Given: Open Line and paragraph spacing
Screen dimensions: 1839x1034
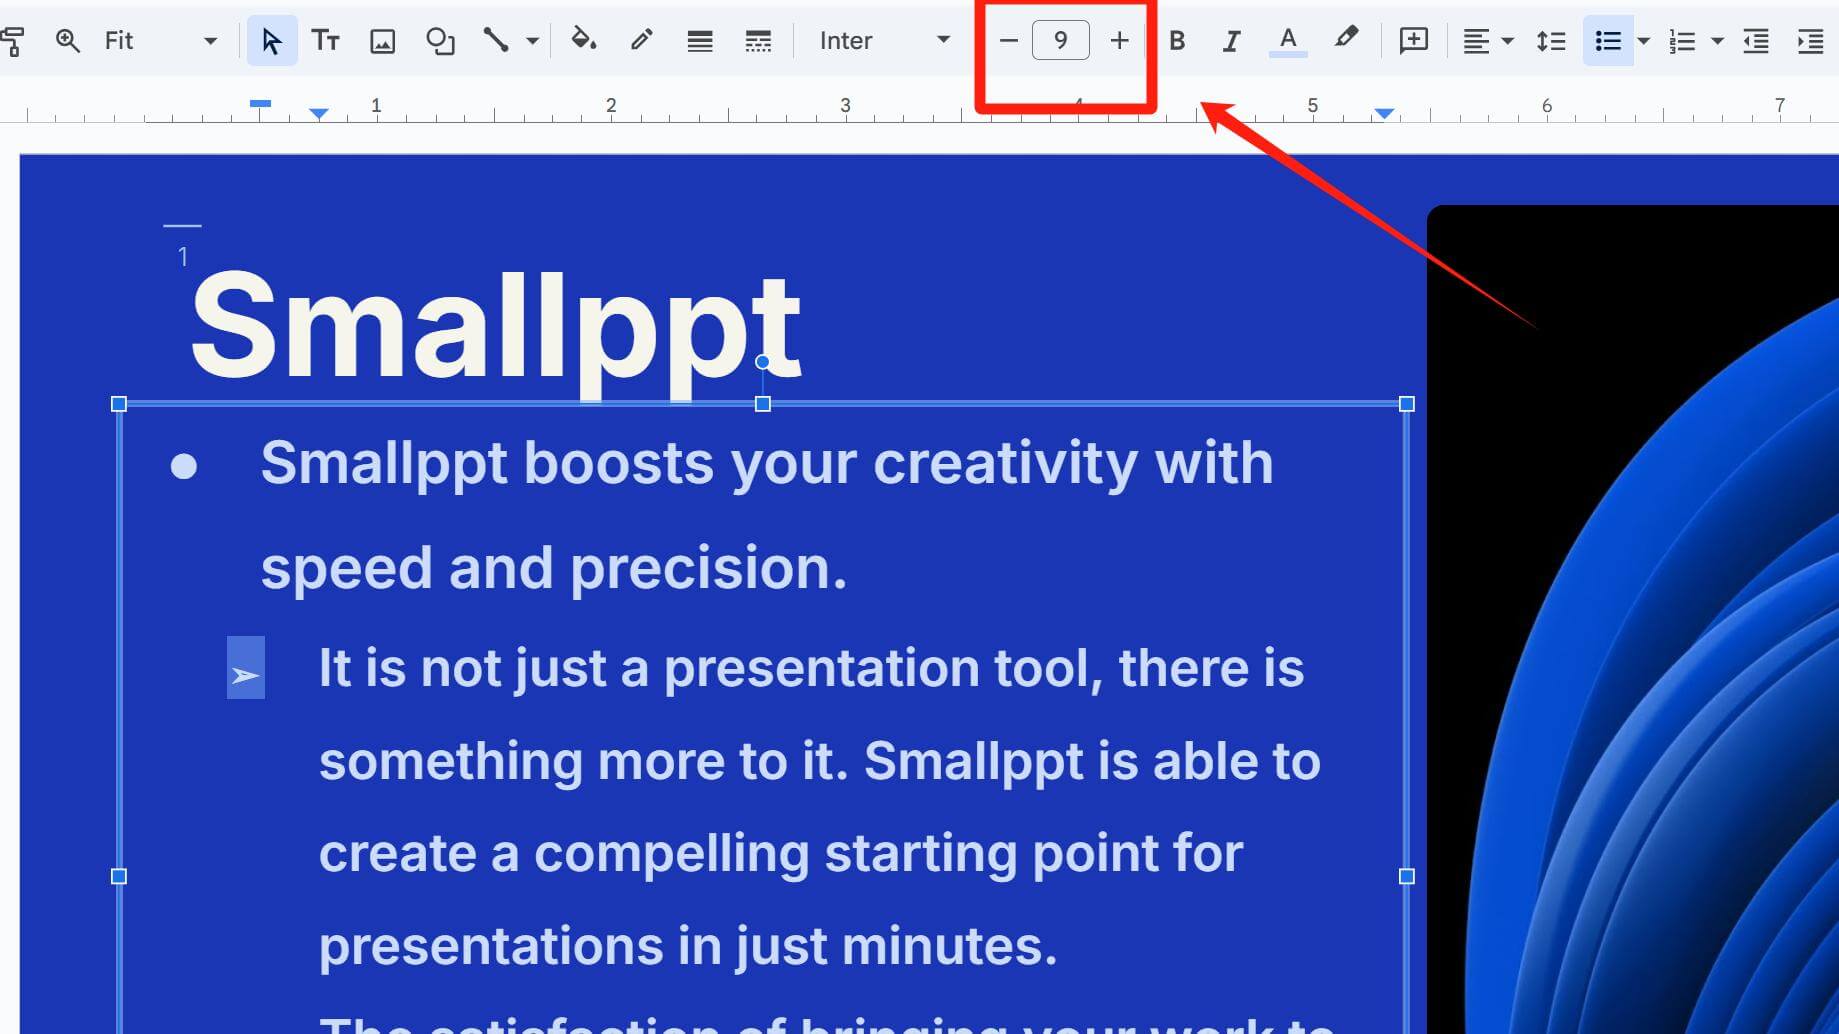Looking at the screenshot, I should [x=1551, y=41].
